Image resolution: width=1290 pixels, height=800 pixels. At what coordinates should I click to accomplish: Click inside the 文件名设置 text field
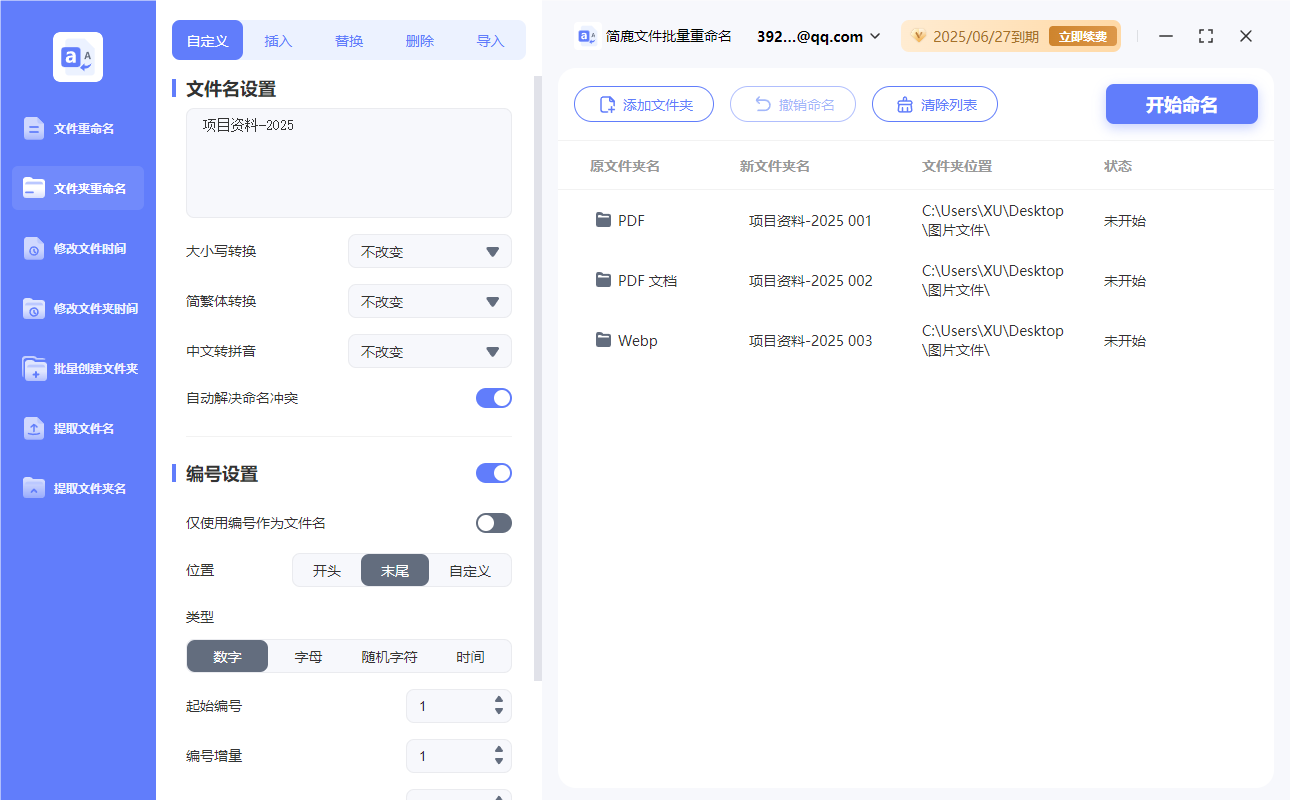pos(348,160)
